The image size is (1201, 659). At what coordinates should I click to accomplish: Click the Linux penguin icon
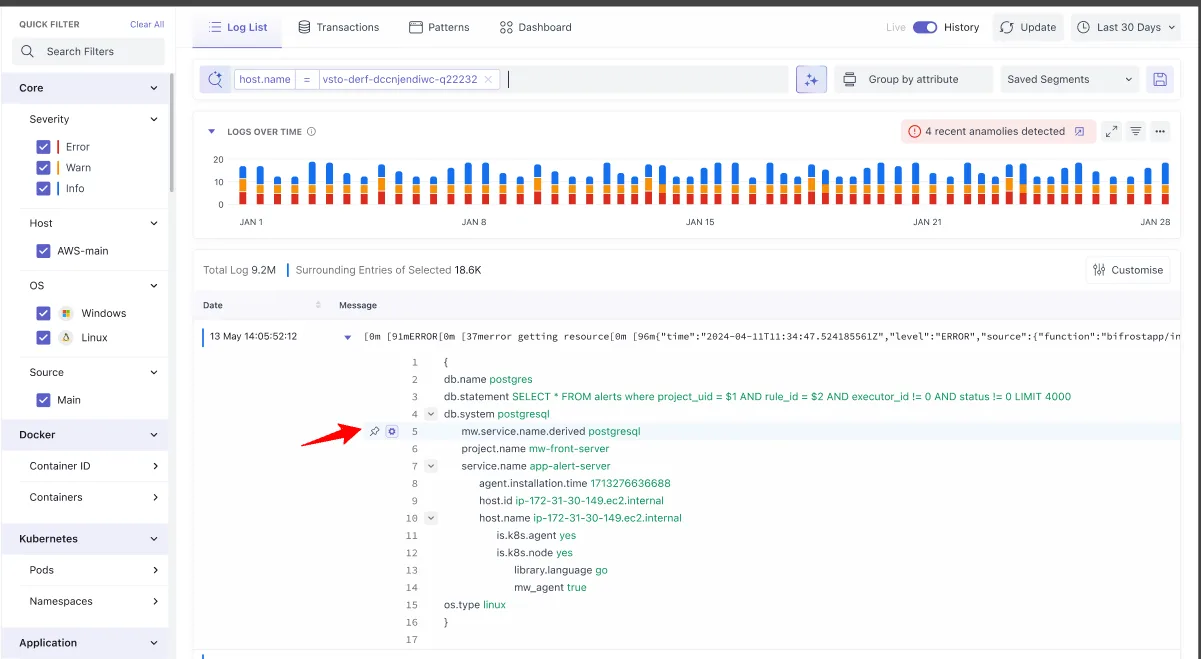pos(66,337)
